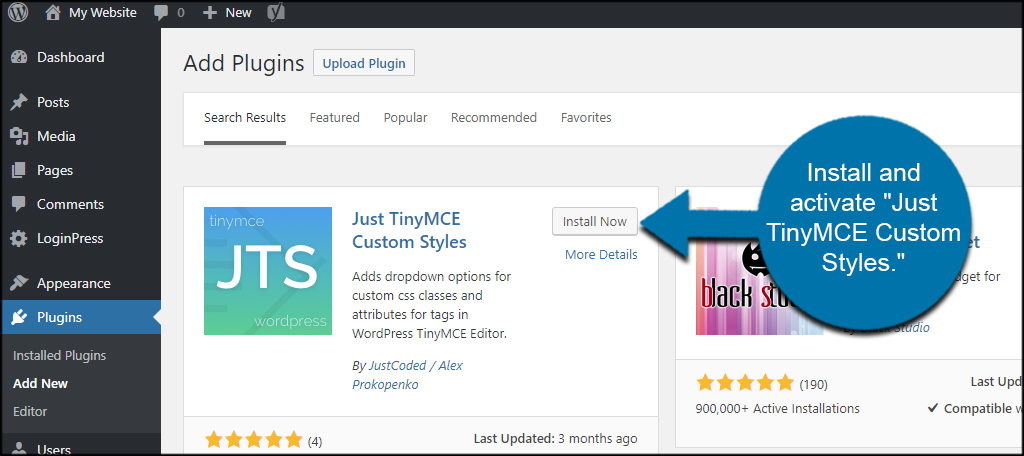
Task: Click My Website site name link
Action: (103, 13)
